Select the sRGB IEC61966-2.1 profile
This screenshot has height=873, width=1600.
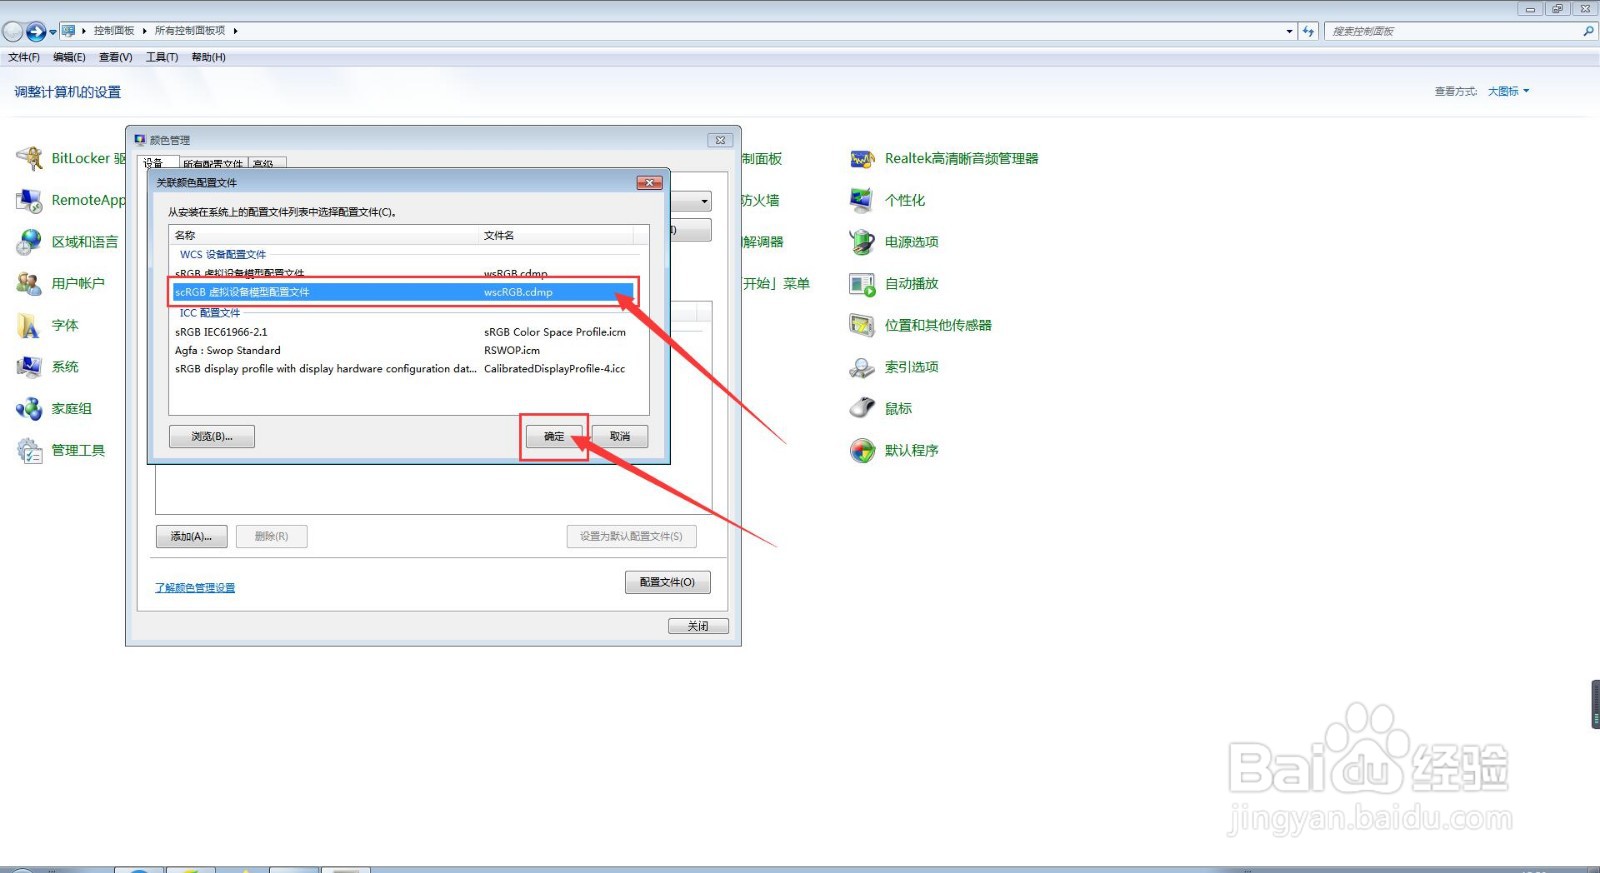[x=404, y=332]
